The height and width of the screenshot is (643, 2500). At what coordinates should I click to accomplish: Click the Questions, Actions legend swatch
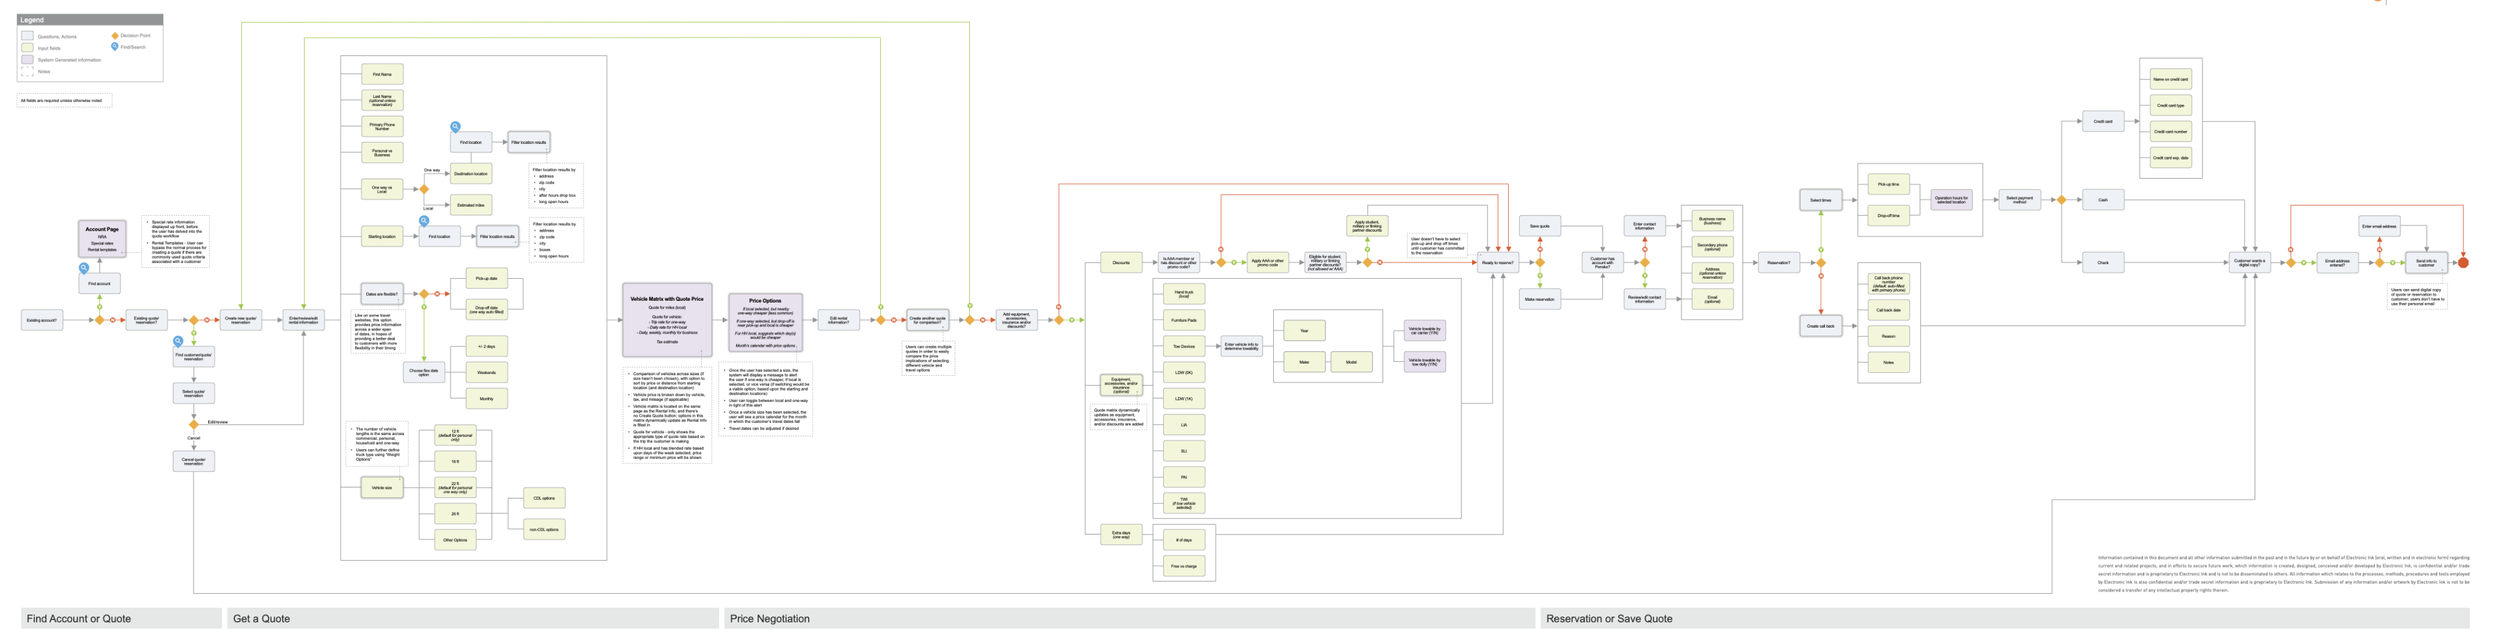click(x=27, y=36)
